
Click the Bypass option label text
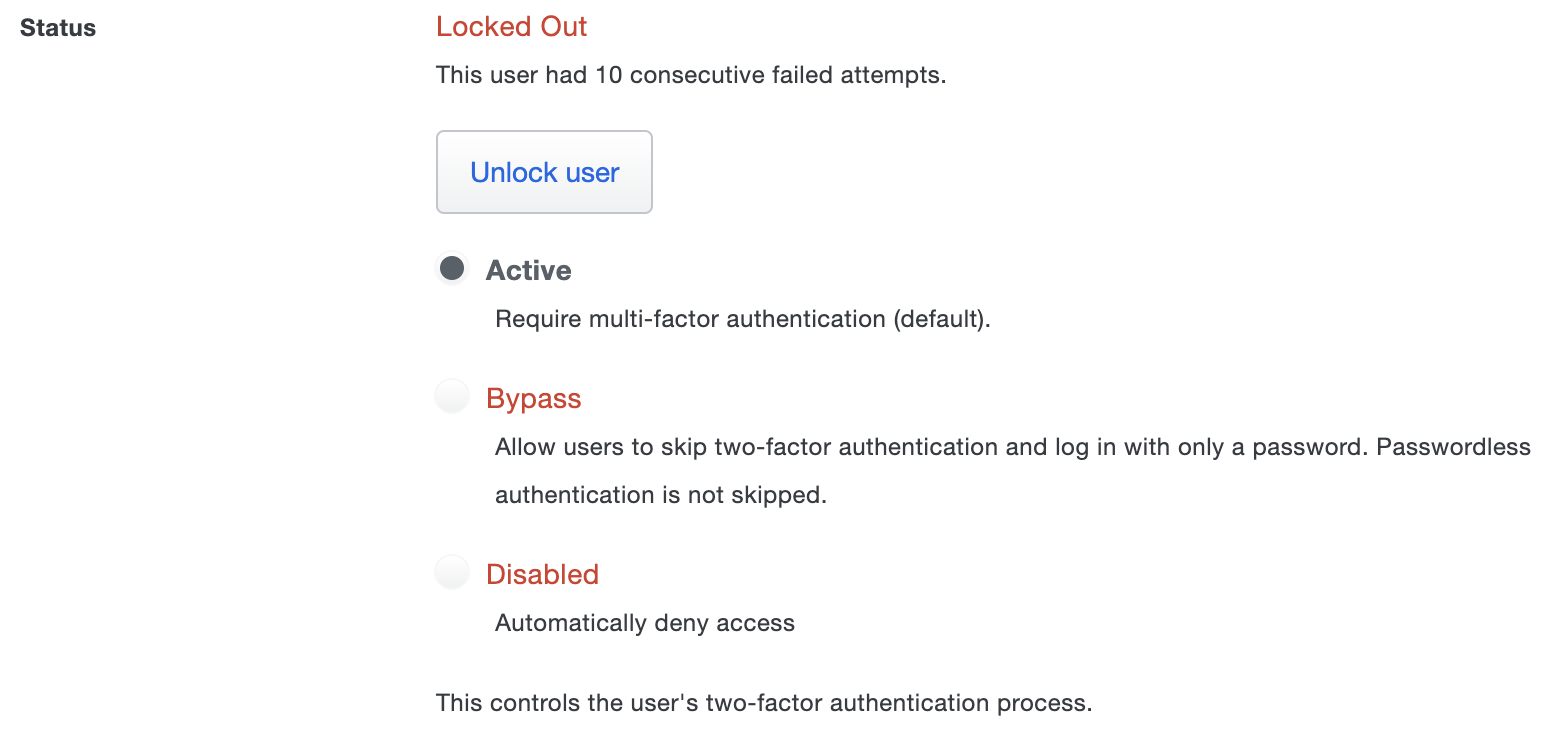[x=533, y=398]
